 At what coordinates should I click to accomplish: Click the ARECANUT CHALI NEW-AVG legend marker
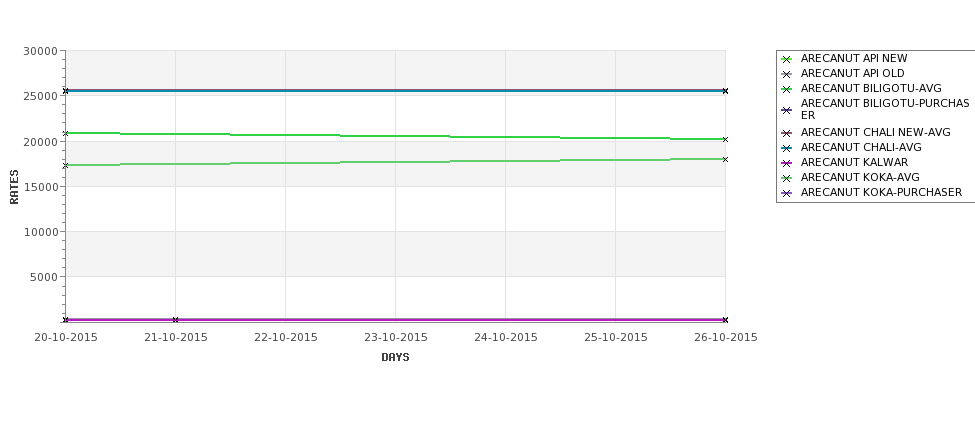(787, 133)
